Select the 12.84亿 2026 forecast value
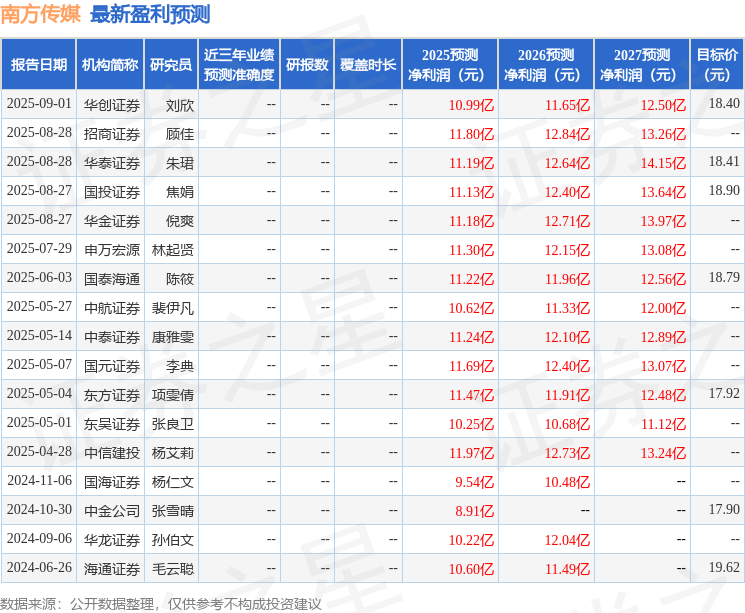This screenshot has height=613, width=745. pos(567,134)
